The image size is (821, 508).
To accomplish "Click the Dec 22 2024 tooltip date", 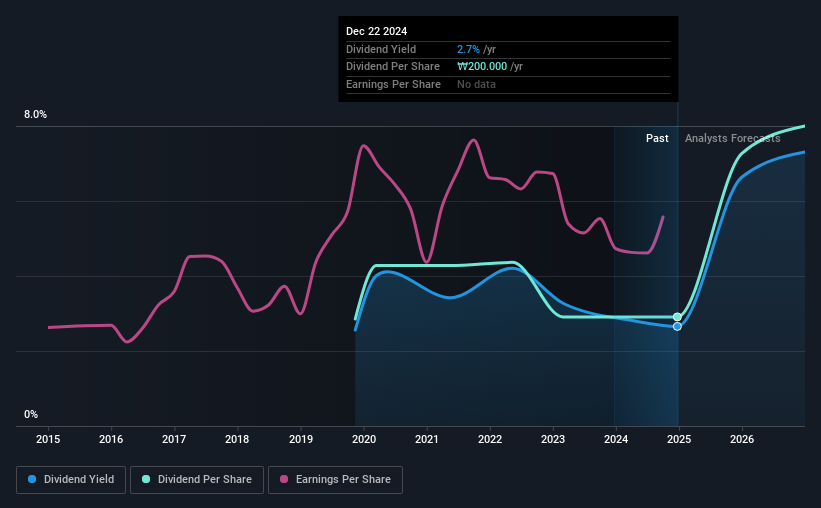I will [x=376, y=31].
